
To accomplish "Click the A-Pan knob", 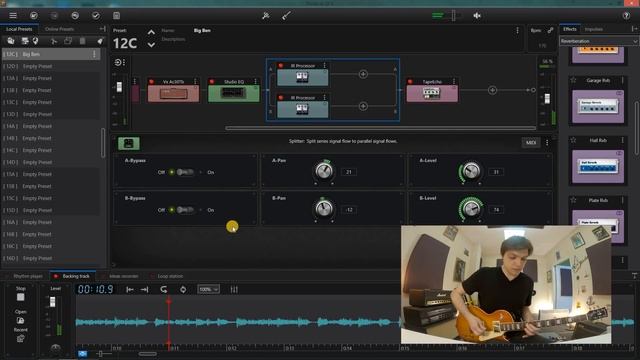I will [x=324, y=171].
